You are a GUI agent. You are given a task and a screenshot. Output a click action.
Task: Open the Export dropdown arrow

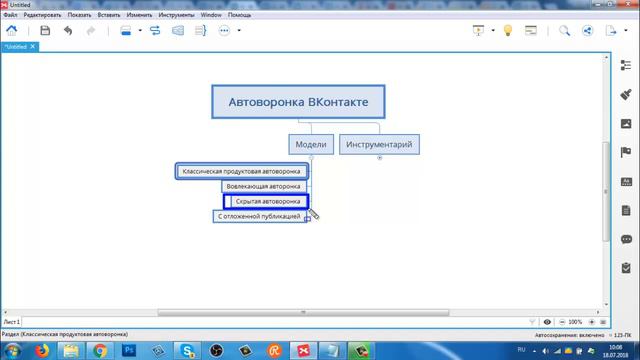tap(626, 30)
